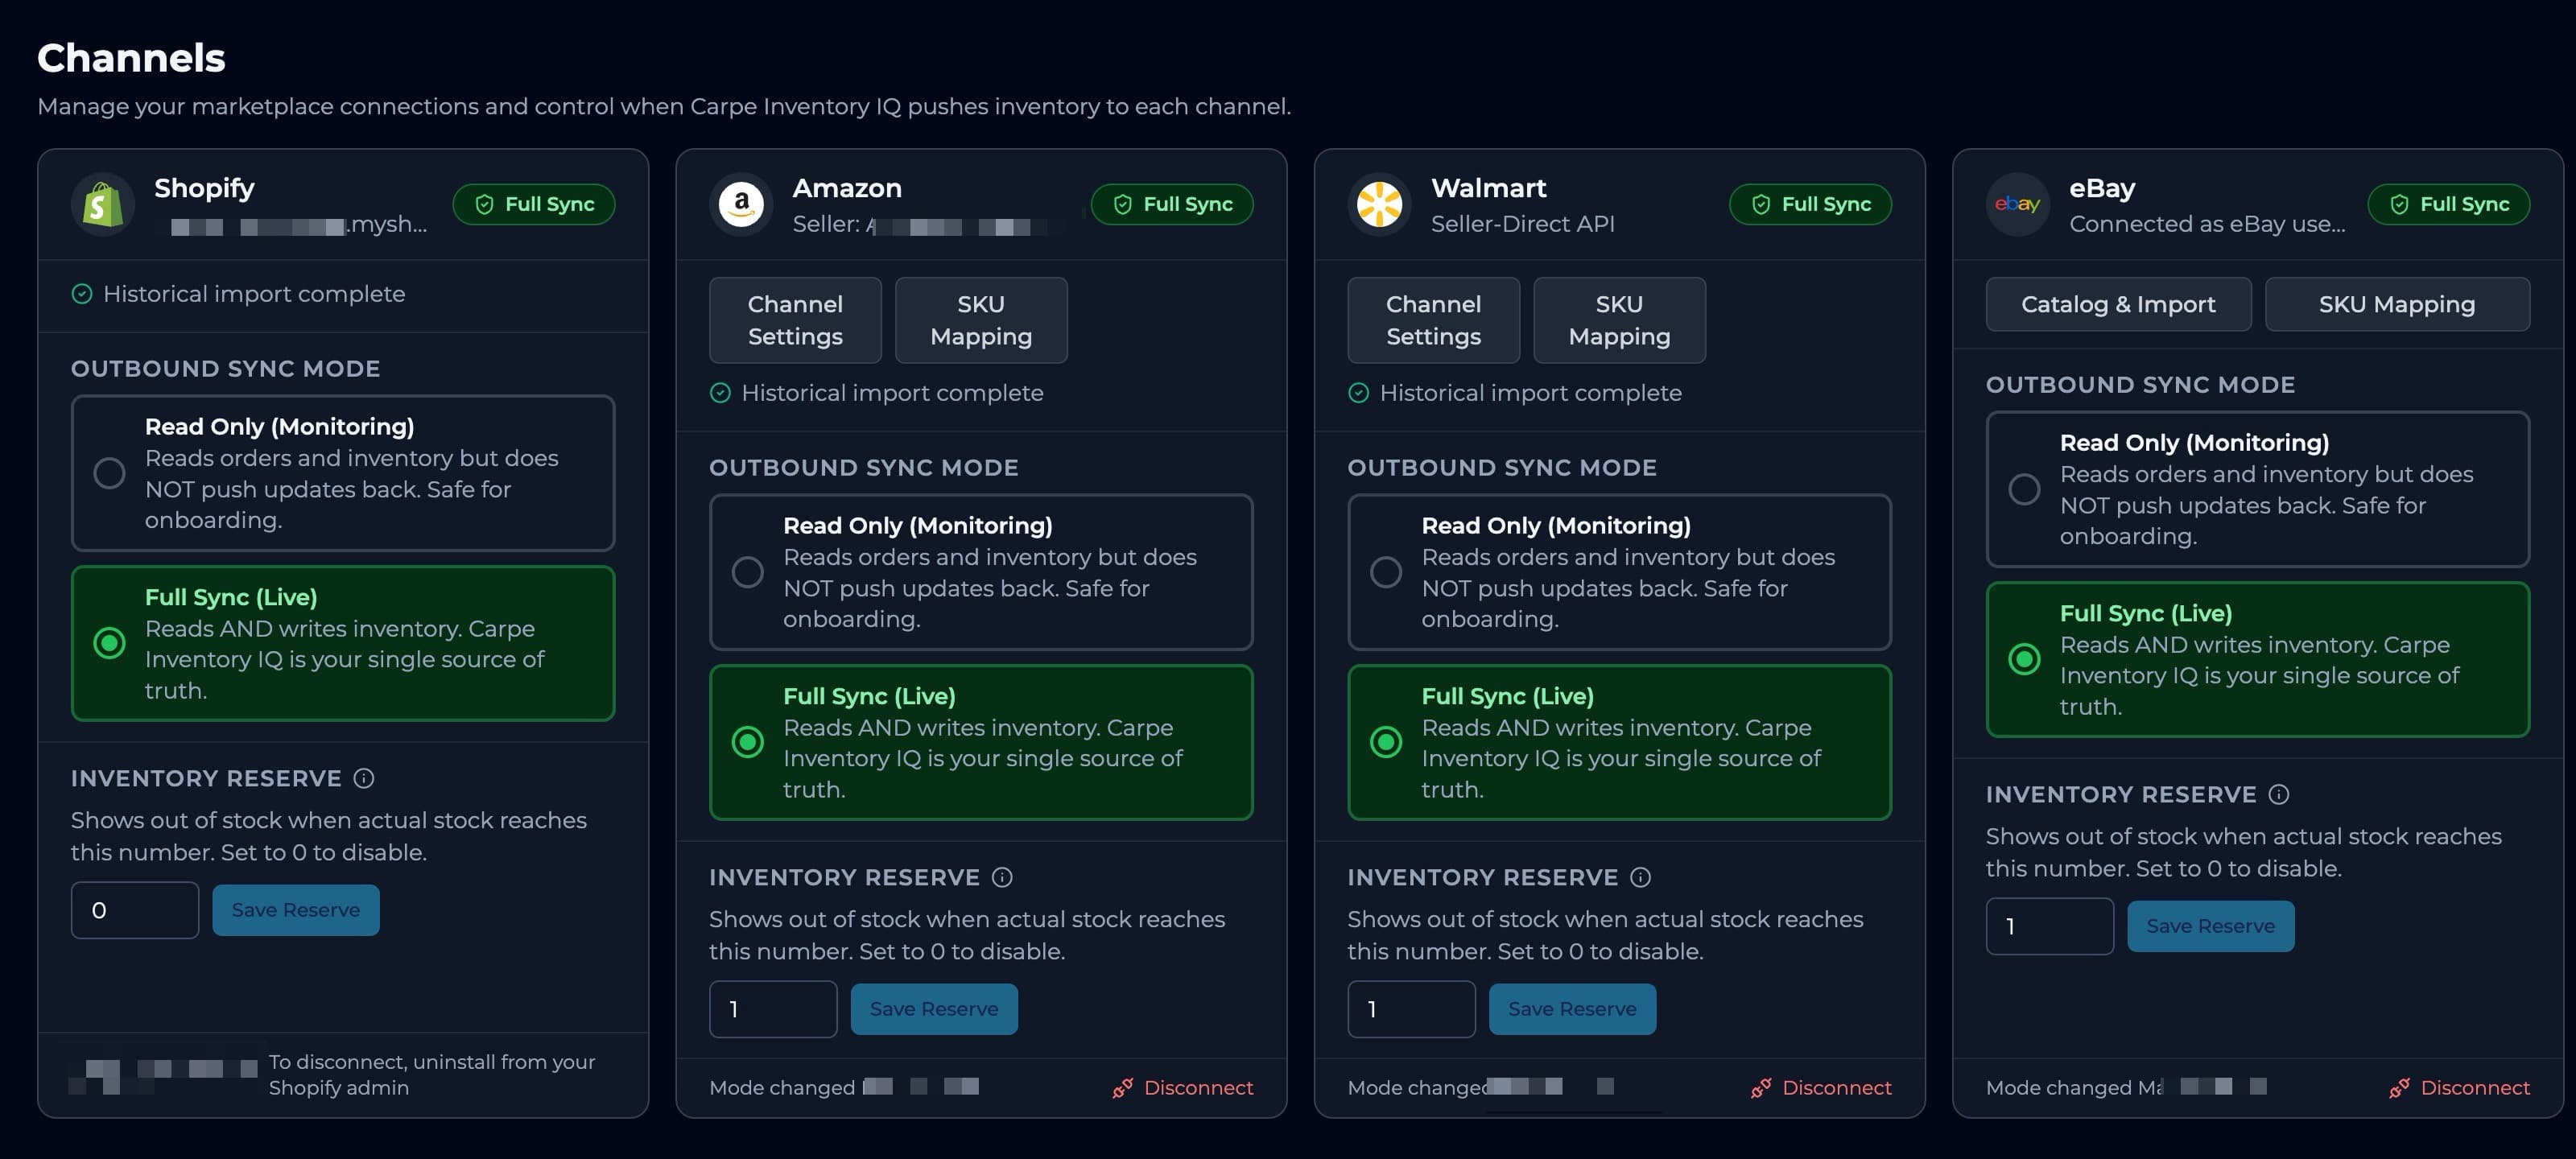This screenshot has height=1159, width=2576.
Task: Click the Walmart spark logo icon
Action: (x=1379, y=204)
